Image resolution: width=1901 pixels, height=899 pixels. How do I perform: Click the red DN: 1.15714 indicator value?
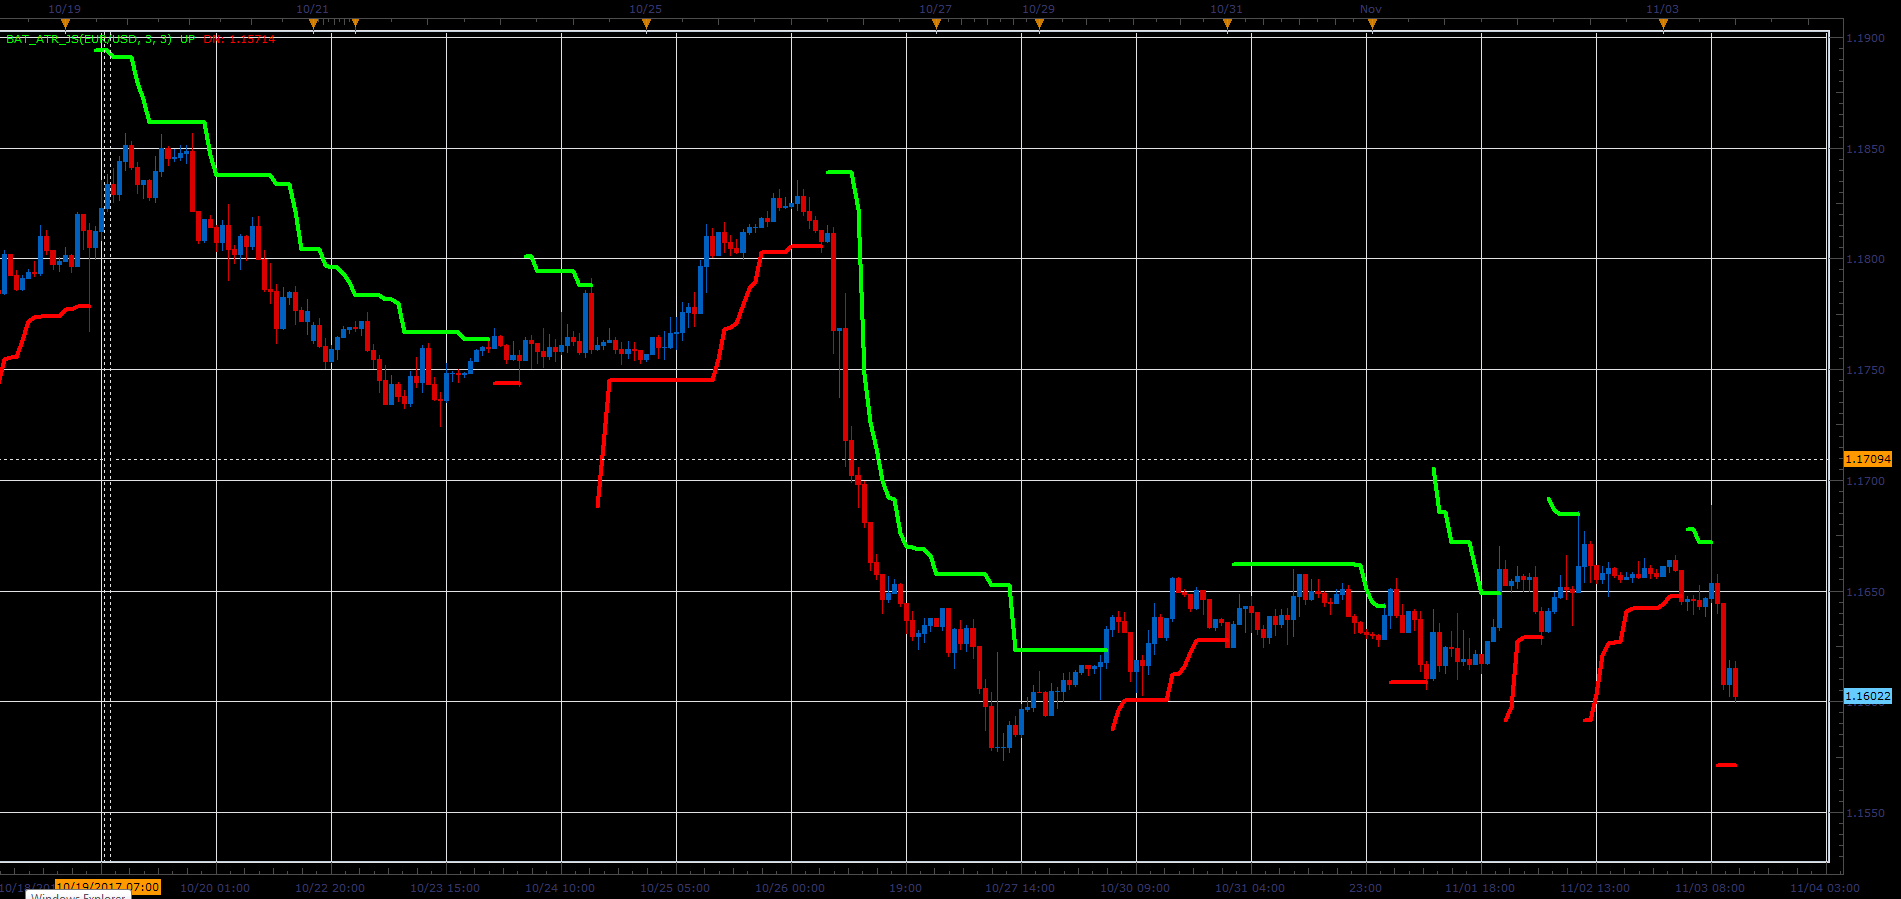[239, 39]
